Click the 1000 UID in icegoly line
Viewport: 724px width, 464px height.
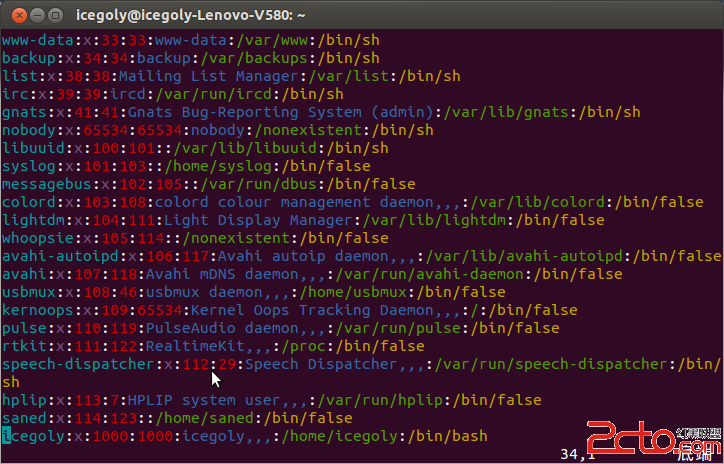tap(110, 436)
